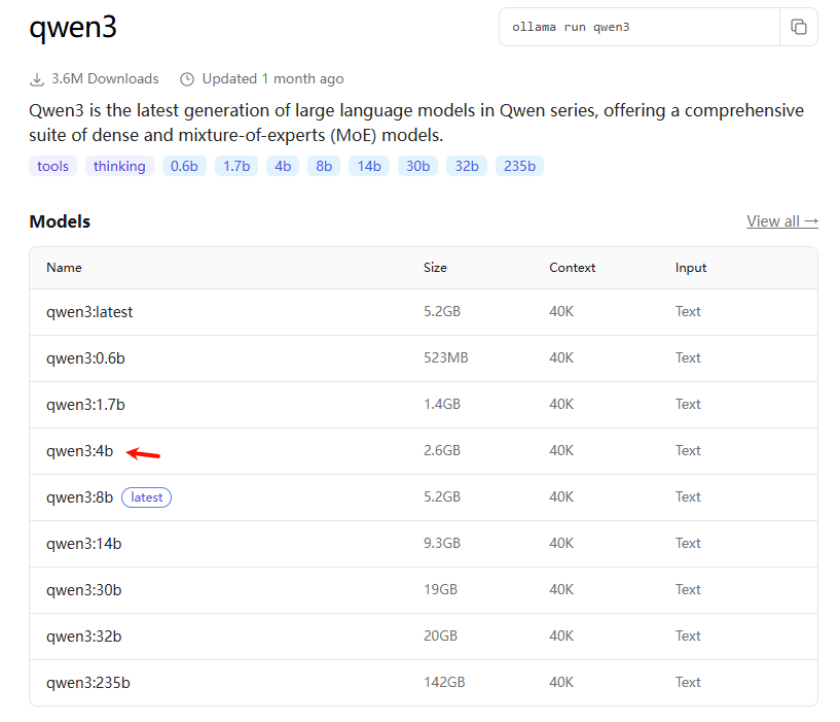840x722 pixels.
Task: Click the Input column header
Action: point(691,268)
